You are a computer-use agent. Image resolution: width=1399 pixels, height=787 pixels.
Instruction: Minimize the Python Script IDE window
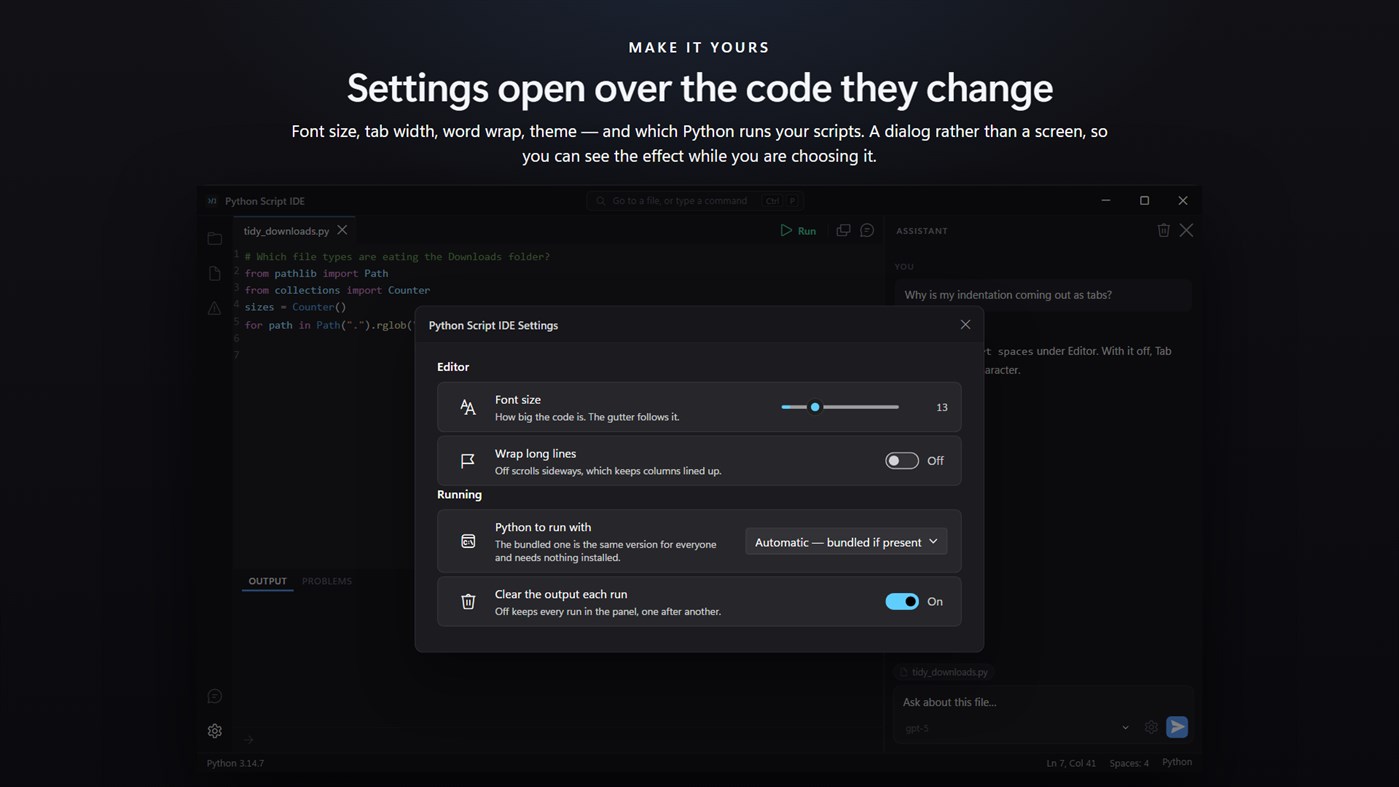(x=1105, y=200)
